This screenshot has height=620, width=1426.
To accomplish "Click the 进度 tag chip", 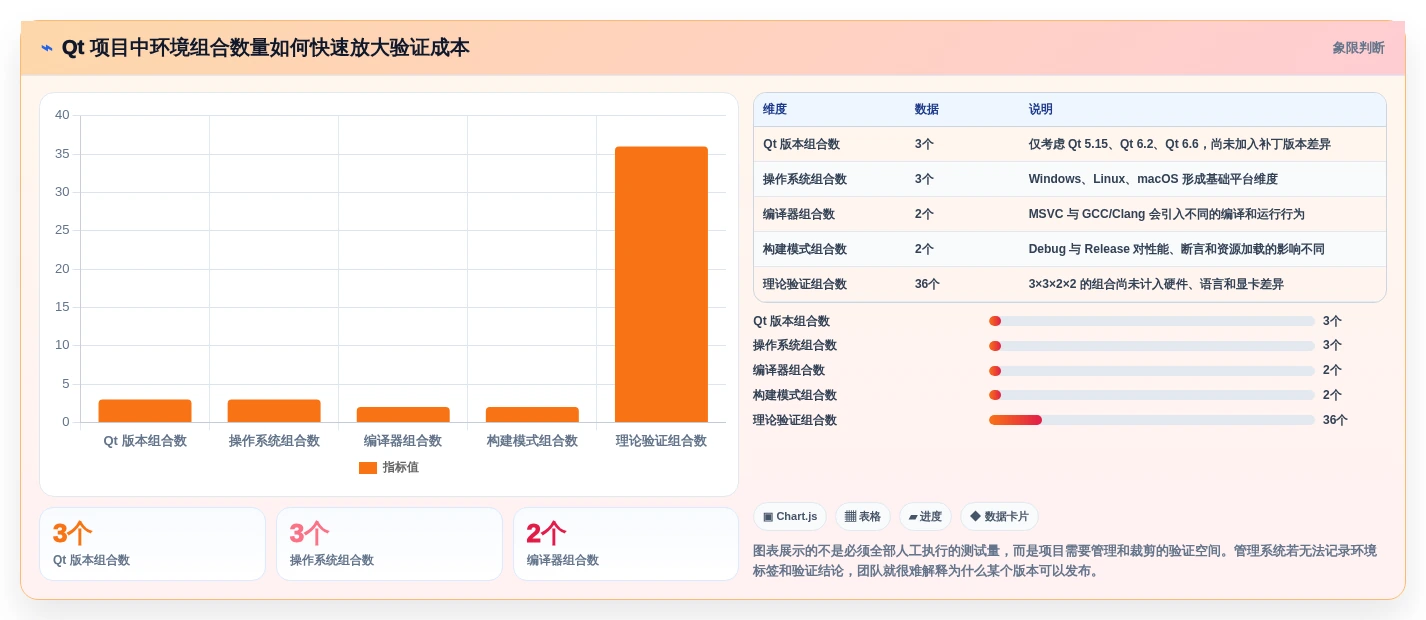I will (926, 516).
